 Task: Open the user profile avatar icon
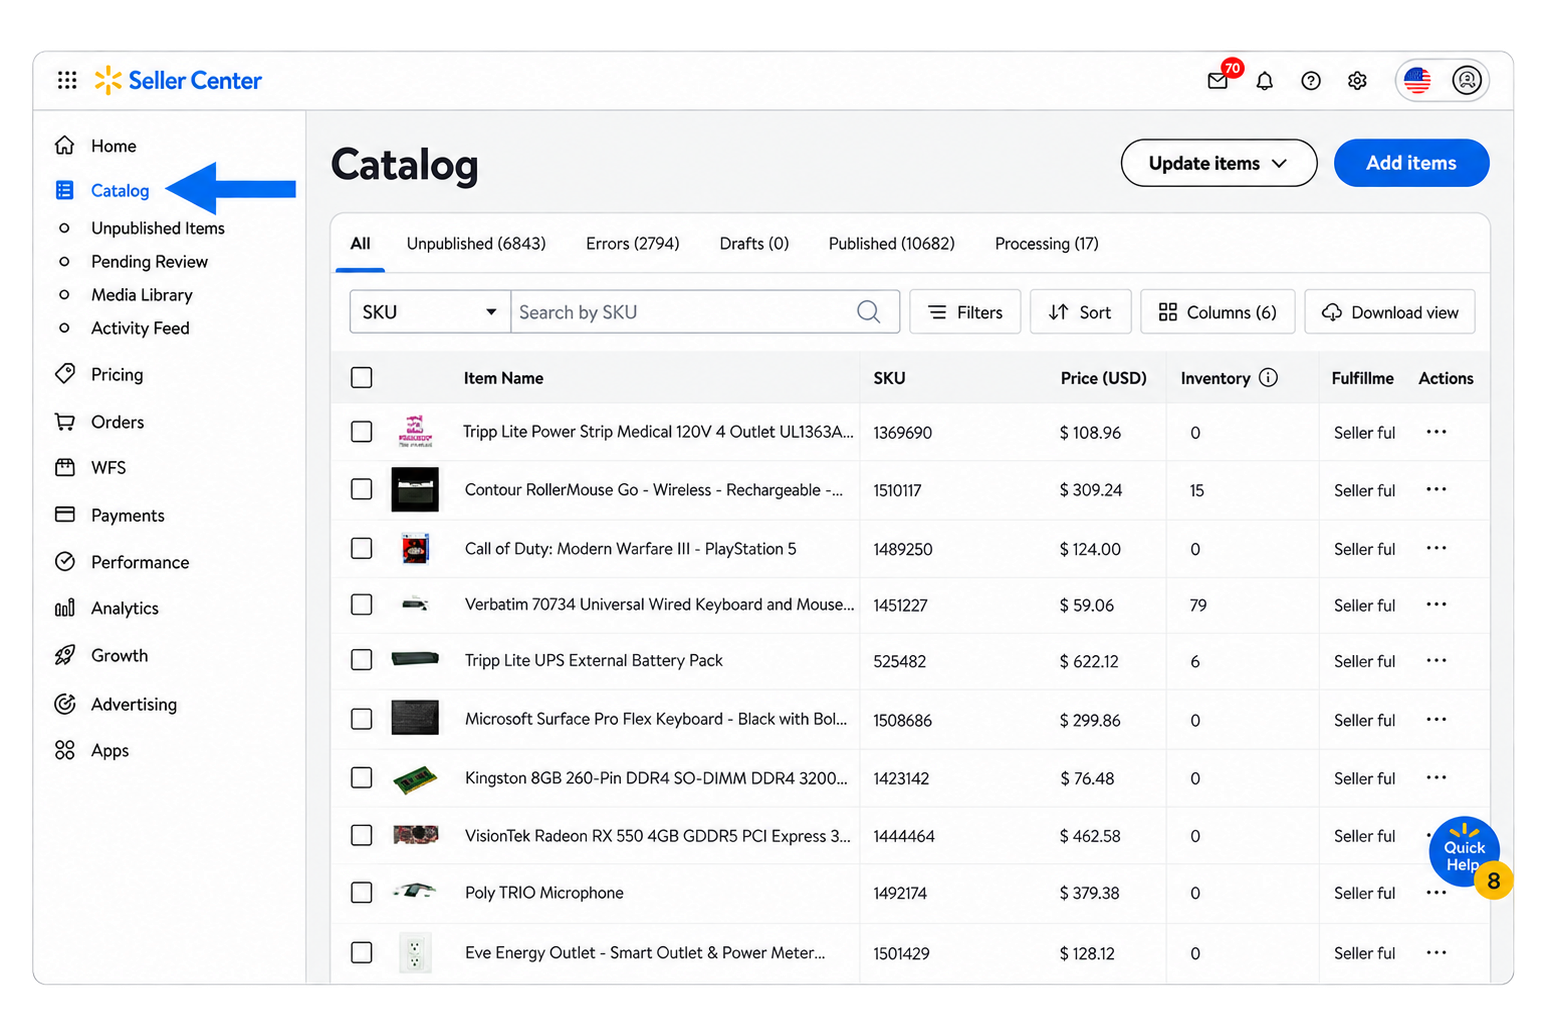(x=1467, y=80)
